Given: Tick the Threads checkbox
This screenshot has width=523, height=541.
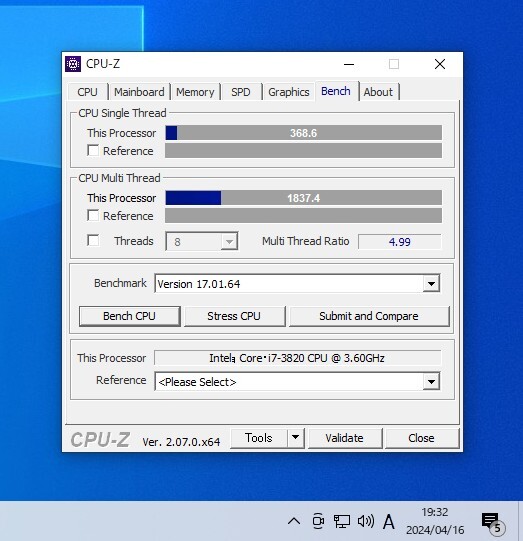Looking at the screenshot, I should (x=93, y=240).
